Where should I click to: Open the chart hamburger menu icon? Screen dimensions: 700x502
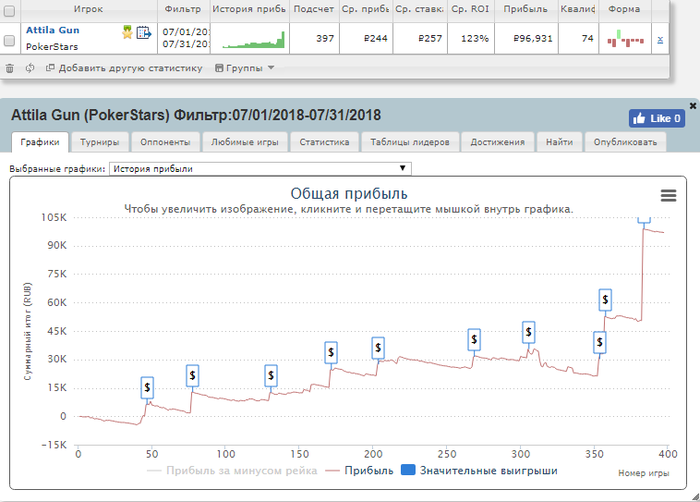pos(668,195)
